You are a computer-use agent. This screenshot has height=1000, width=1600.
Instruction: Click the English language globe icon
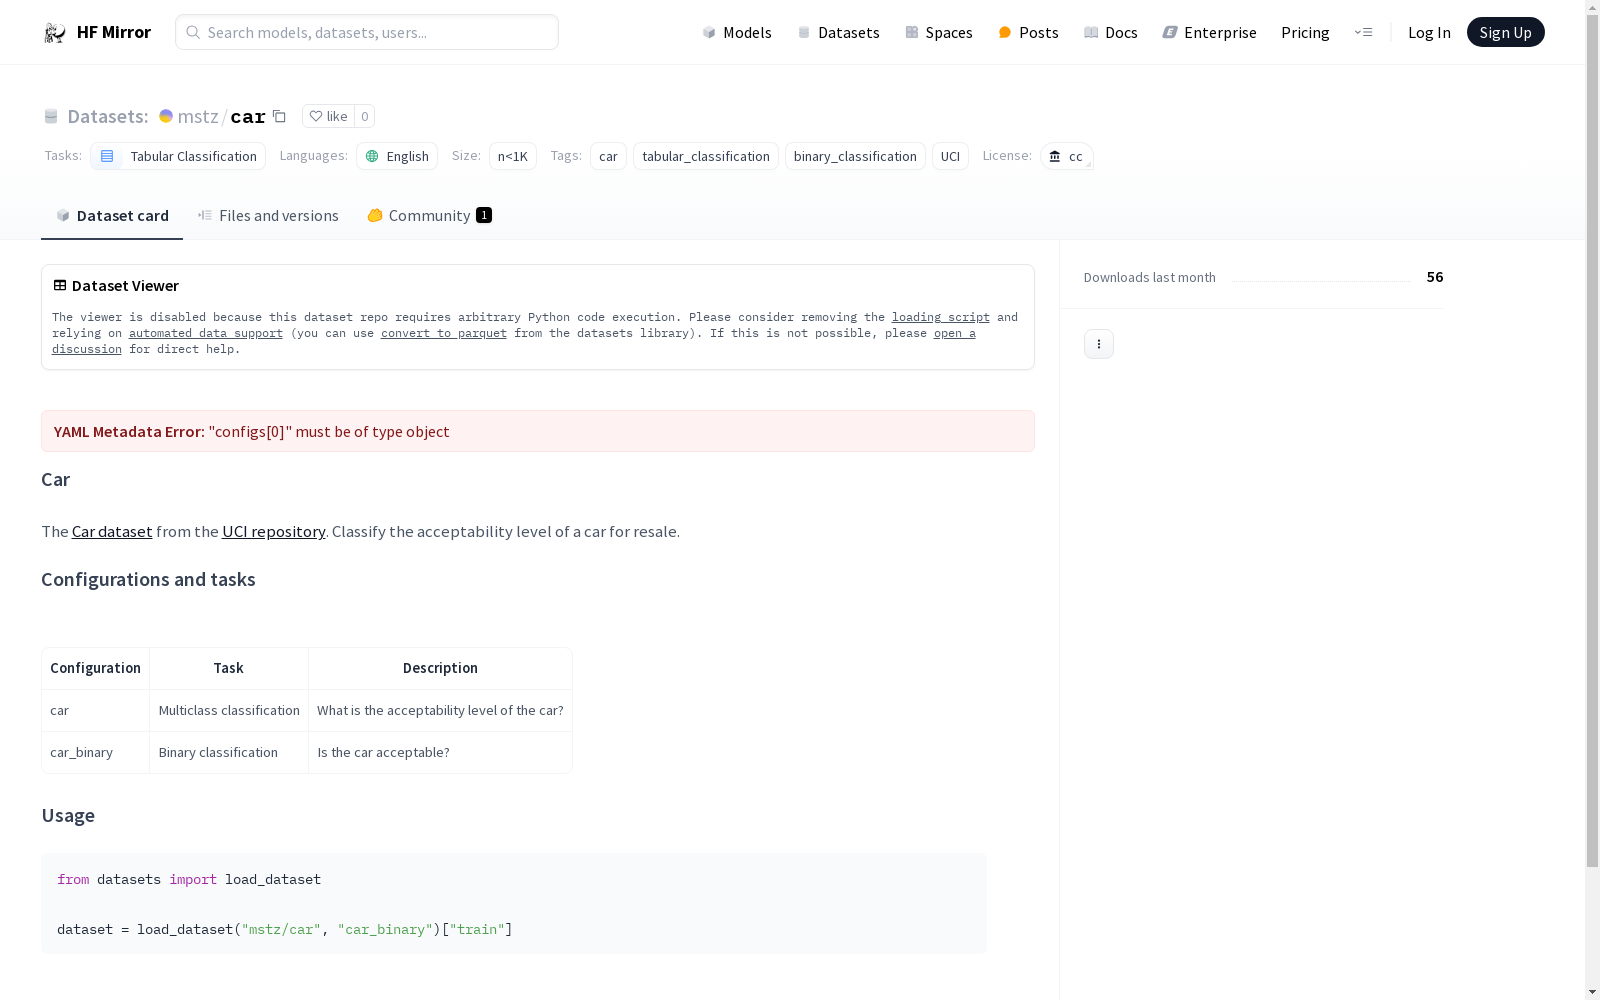click(372, 156)
